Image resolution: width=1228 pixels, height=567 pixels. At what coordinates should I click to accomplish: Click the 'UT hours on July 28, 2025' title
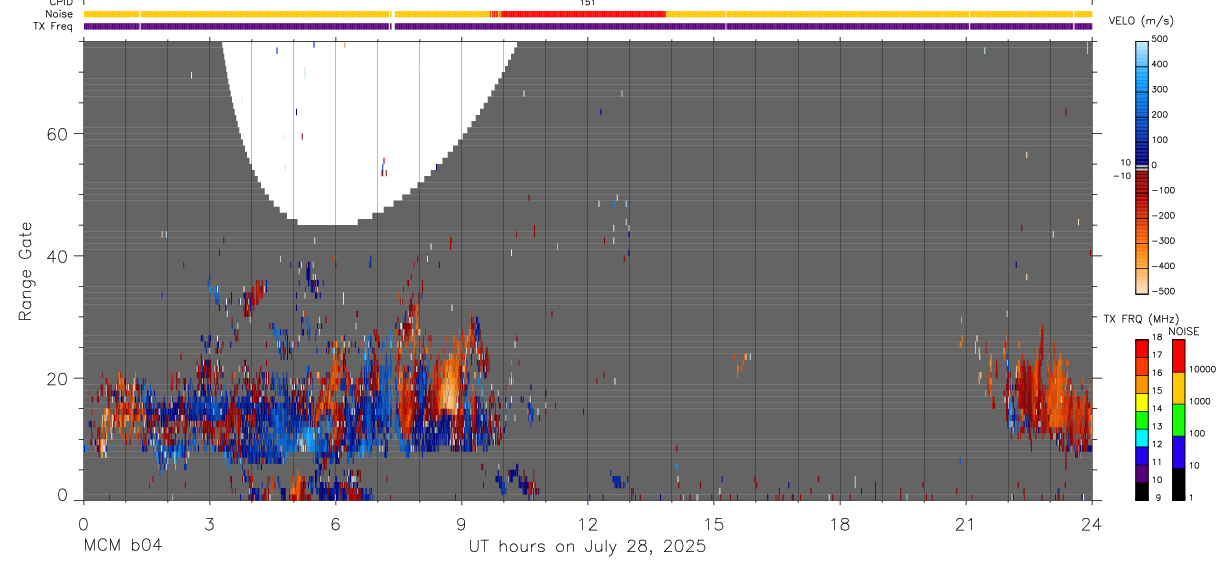[x=587, y=547]
